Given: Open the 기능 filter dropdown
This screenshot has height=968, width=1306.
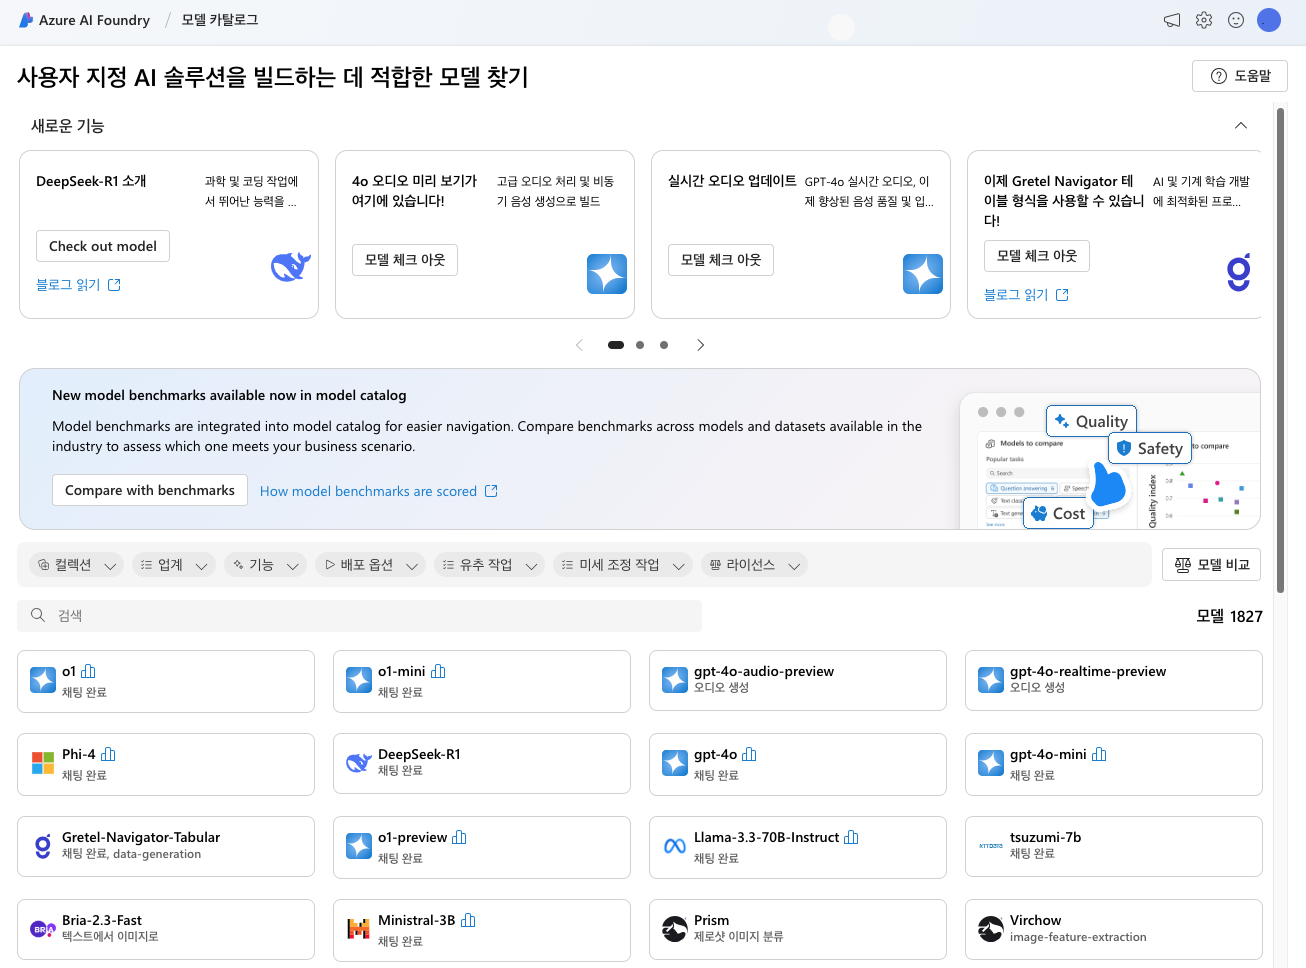Looking at the screenshot, I should click(x=265, y=565).
